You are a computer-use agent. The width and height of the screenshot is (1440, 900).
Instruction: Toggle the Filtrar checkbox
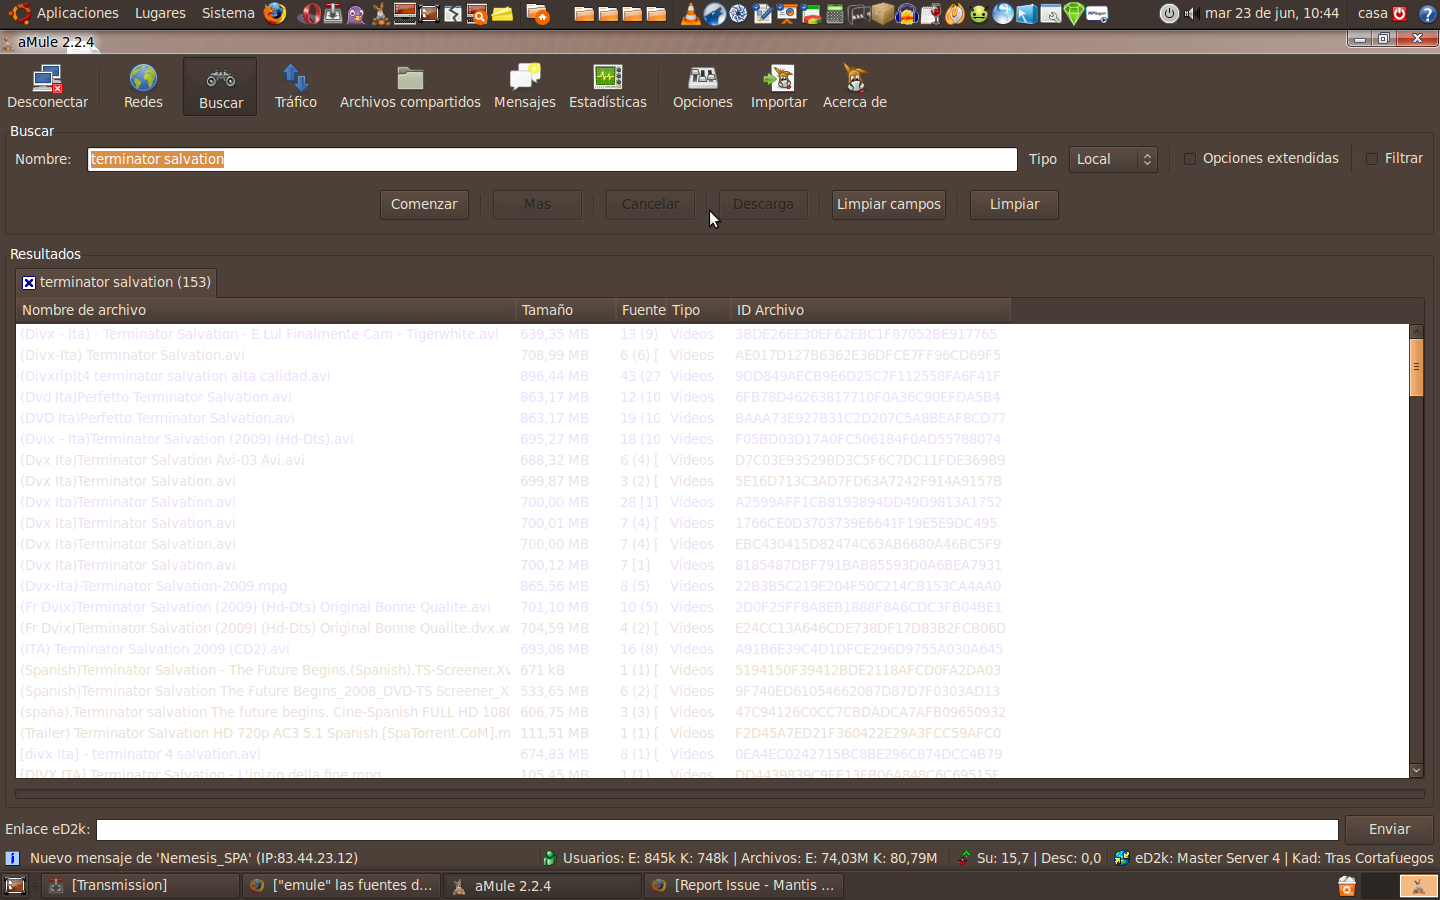[x=1372, y=159]
